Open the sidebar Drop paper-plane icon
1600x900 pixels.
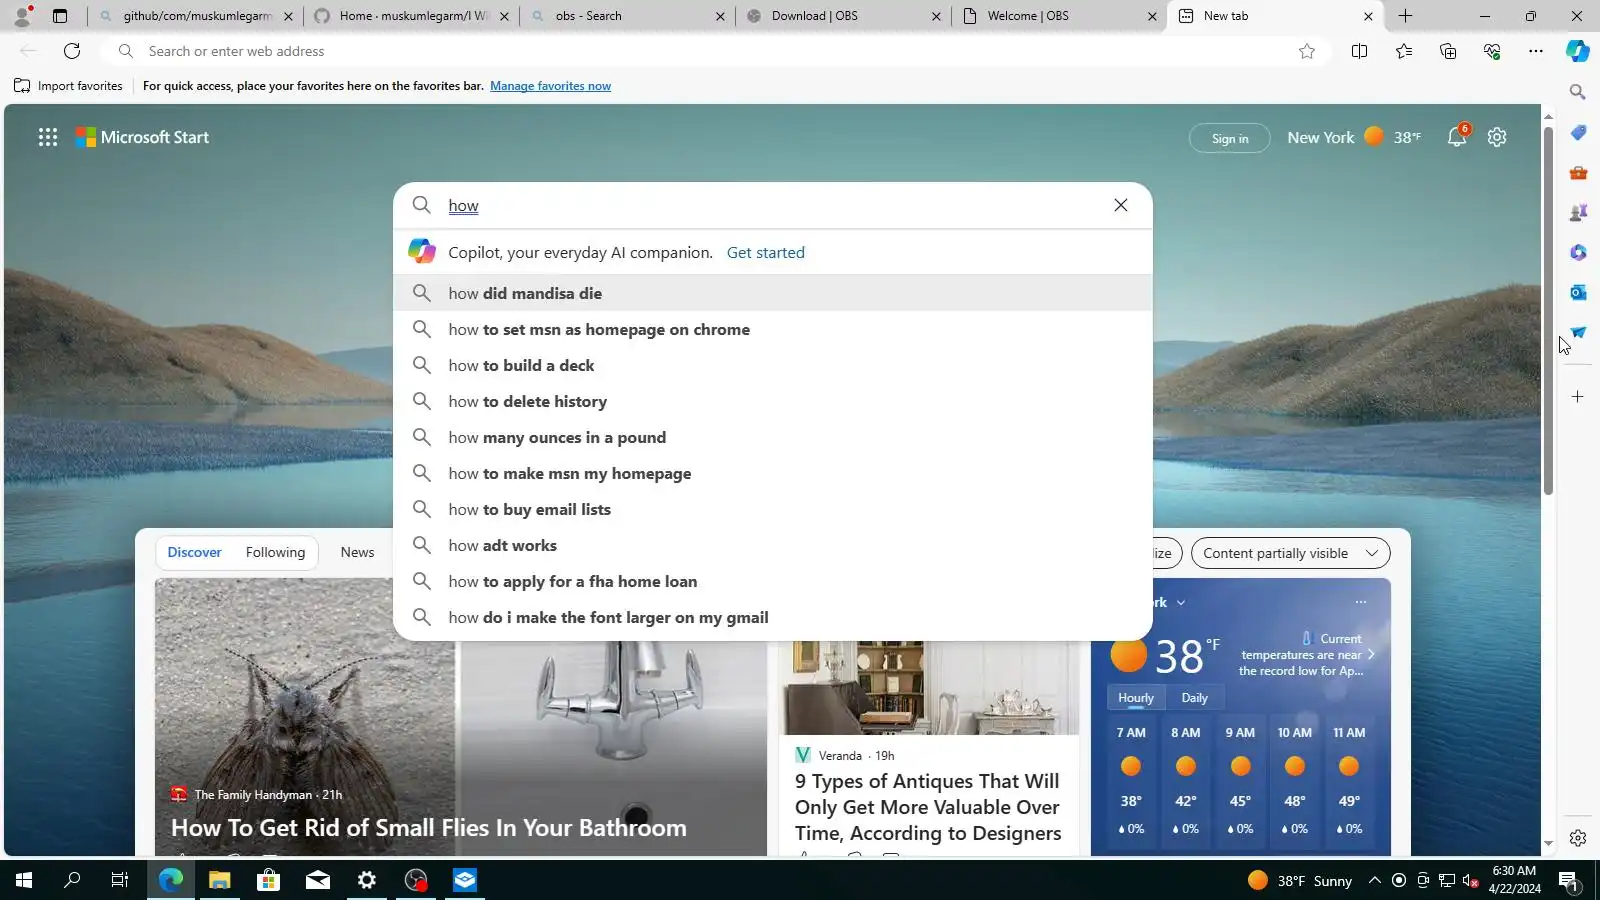pos(1578,332)
